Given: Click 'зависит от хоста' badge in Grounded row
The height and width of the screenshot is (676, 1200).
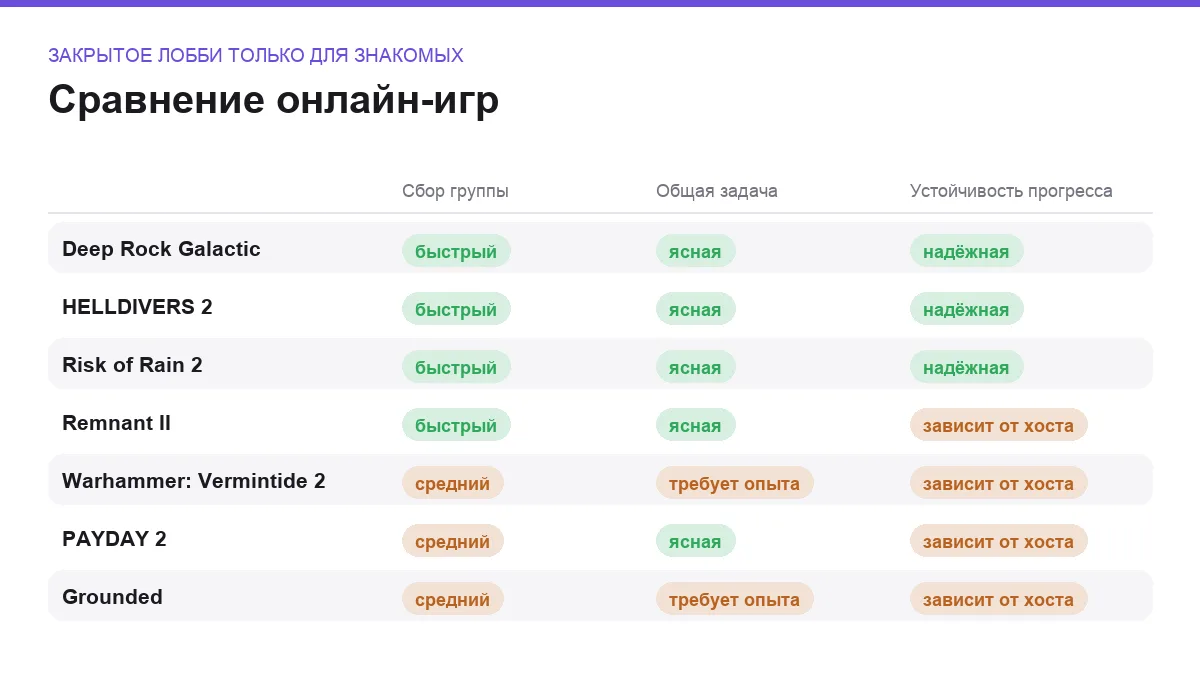Looking at the screenshot, I should pos(998,599).
